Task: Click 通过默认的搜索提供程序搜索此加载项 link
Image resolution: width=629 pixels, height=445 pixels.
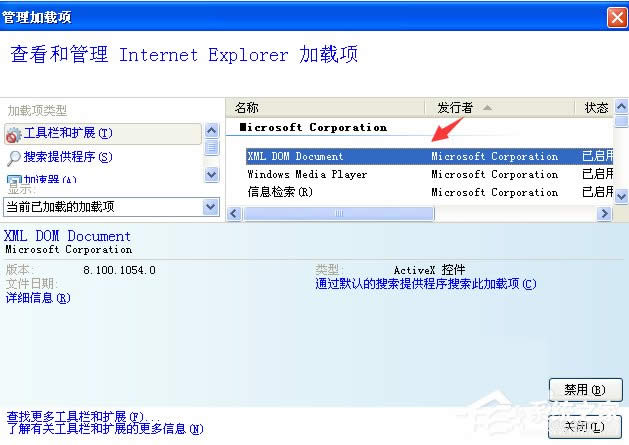Action: 426,284
